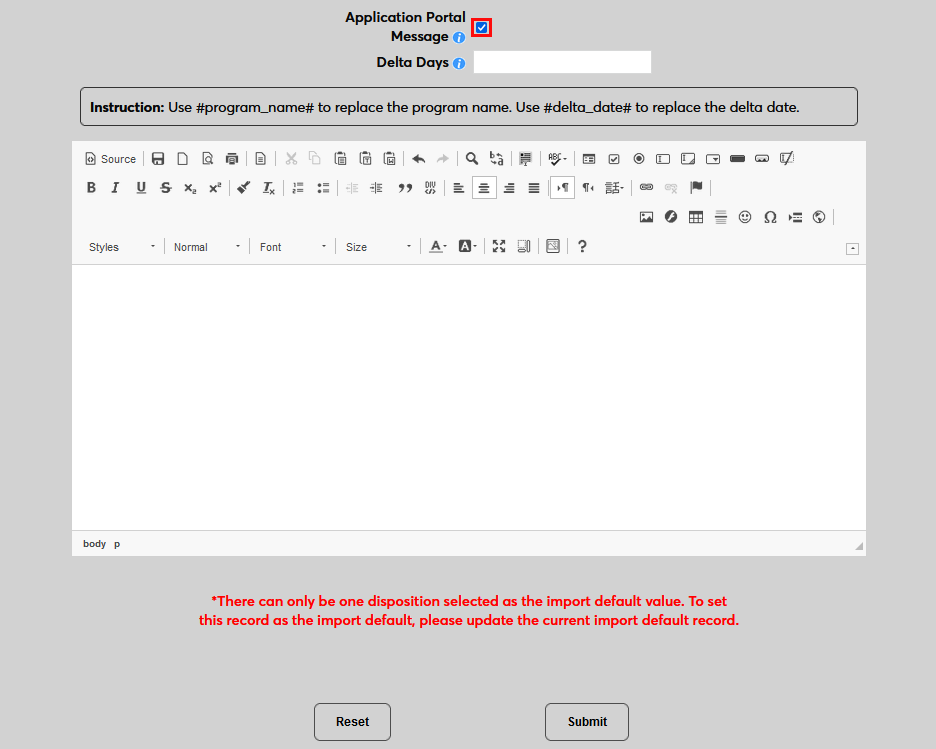
Task: Set text direction left to right
Action: pyautogui.click(x=562, y=187)
